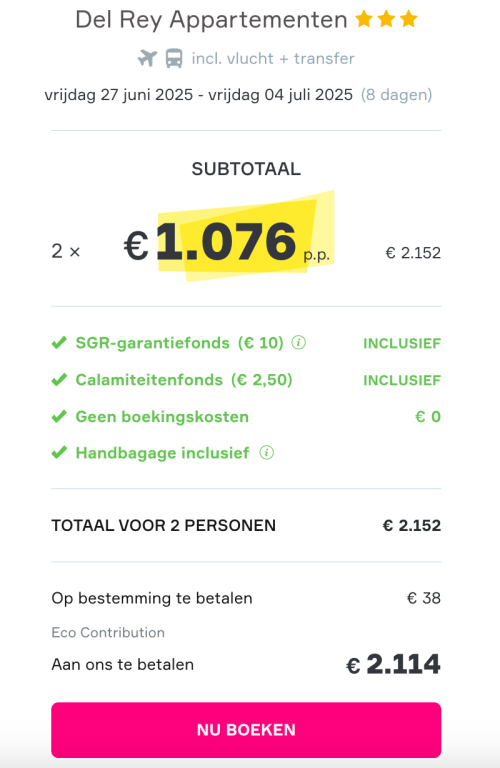Image resolution: width=500 pixels, height=768 pixels.
Task: Click the highlighted € 1.076 p.p. price
Action: tap(227, 242)
